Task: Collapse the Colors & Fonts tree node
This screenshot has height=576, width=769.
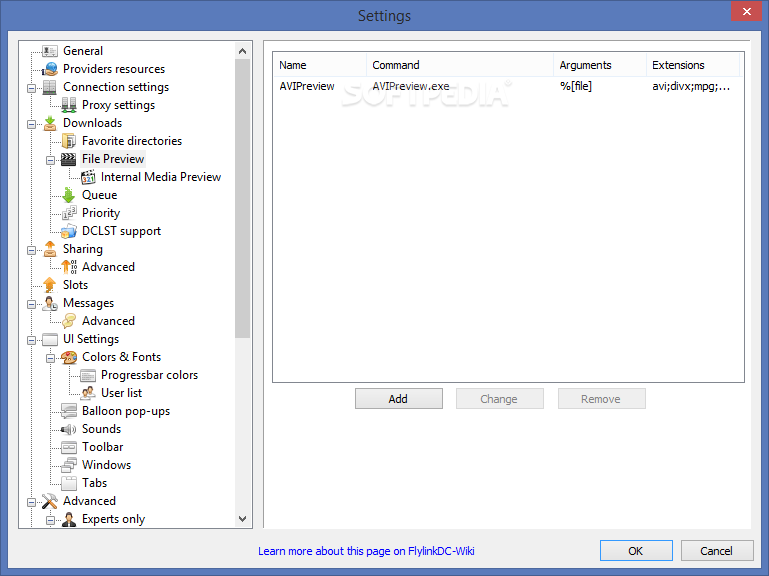Action: [x=50, y=358]
